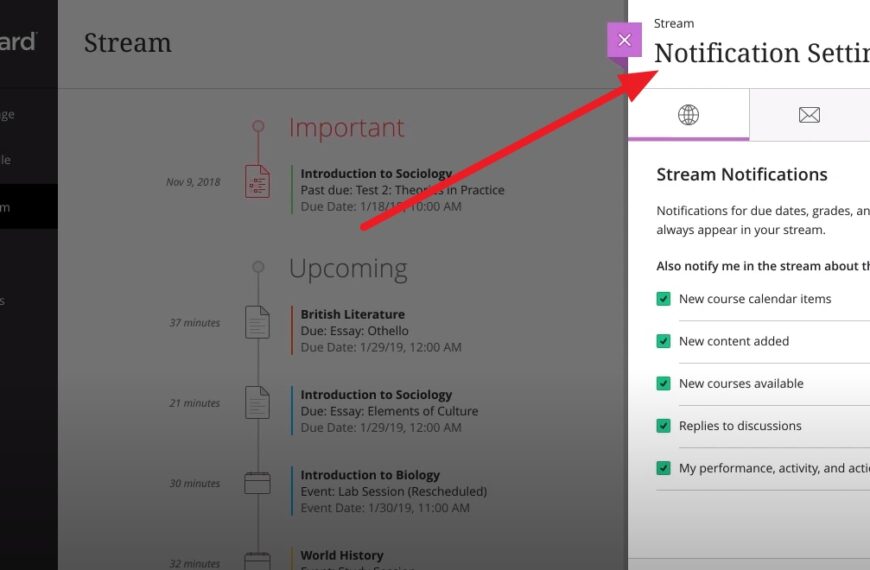The width and height of the screenshot is (870, 570).
Task: Toggle My performance, activity checkbox
Action: (663, 468)
